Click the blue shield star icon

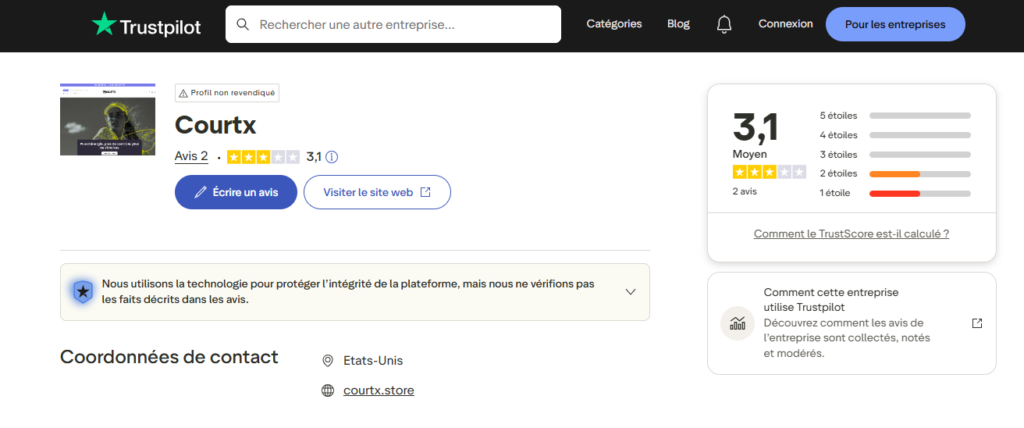point(83,292)
